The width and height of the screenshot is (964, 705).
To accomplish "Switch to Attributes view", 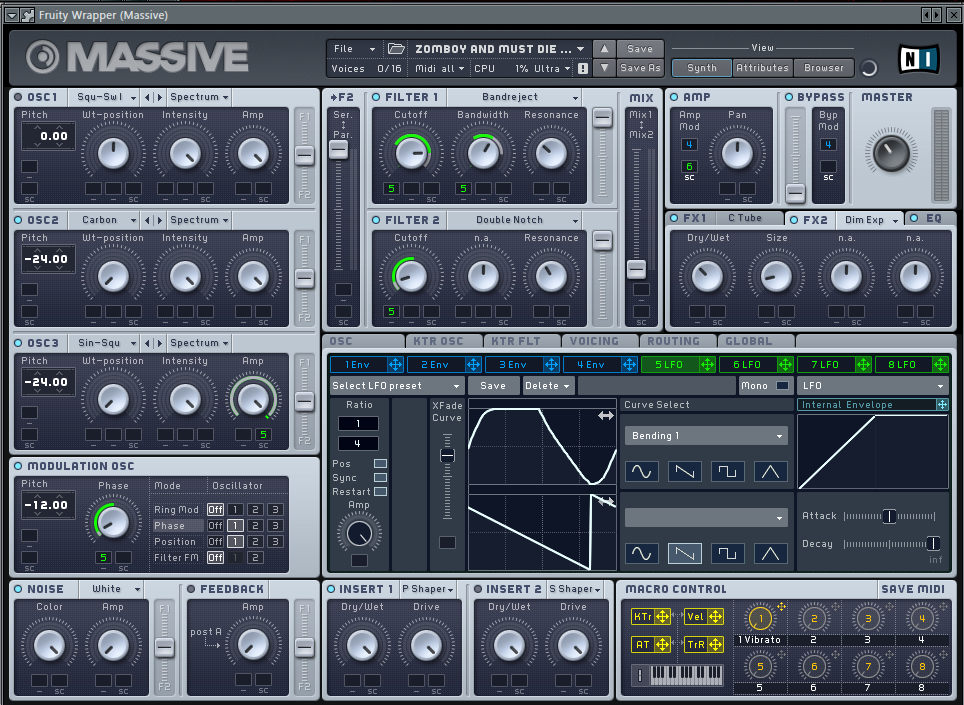I will [x=762, y=68].
